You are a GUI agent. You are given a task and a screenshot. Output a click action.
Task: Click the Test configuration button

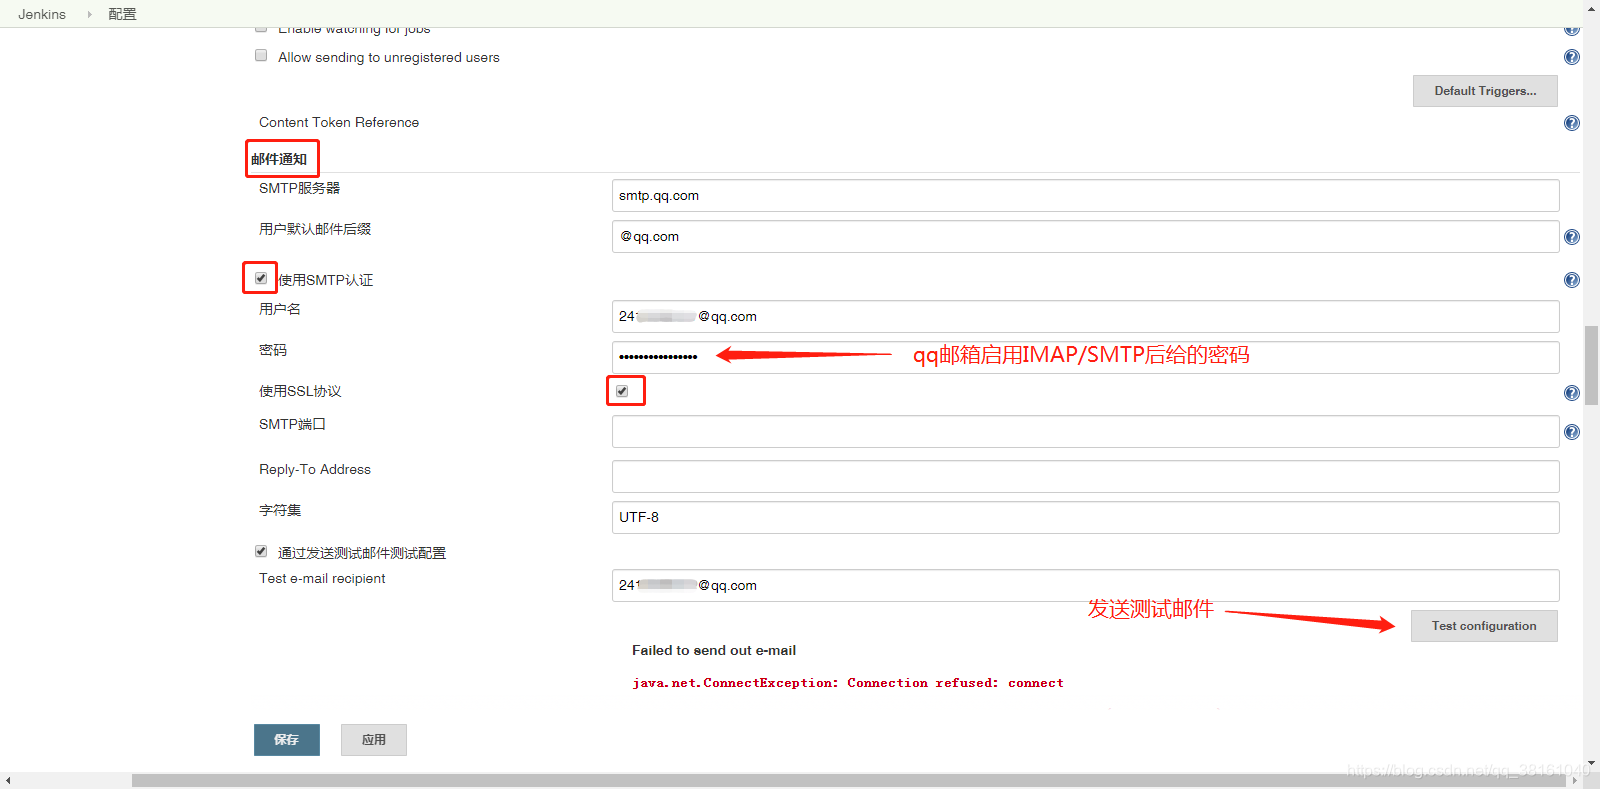click(1484, 626)
